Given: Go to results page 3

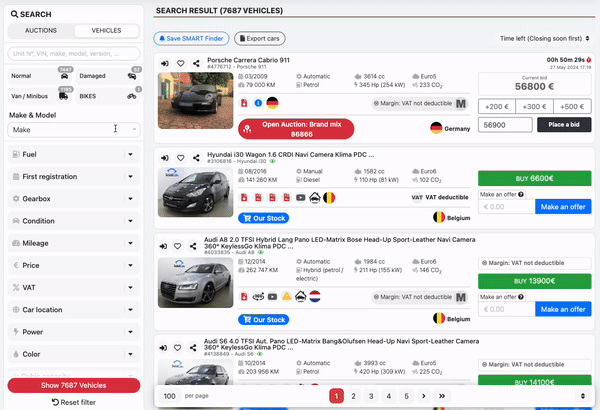Looking at the screenshot, I should (371, 396).
